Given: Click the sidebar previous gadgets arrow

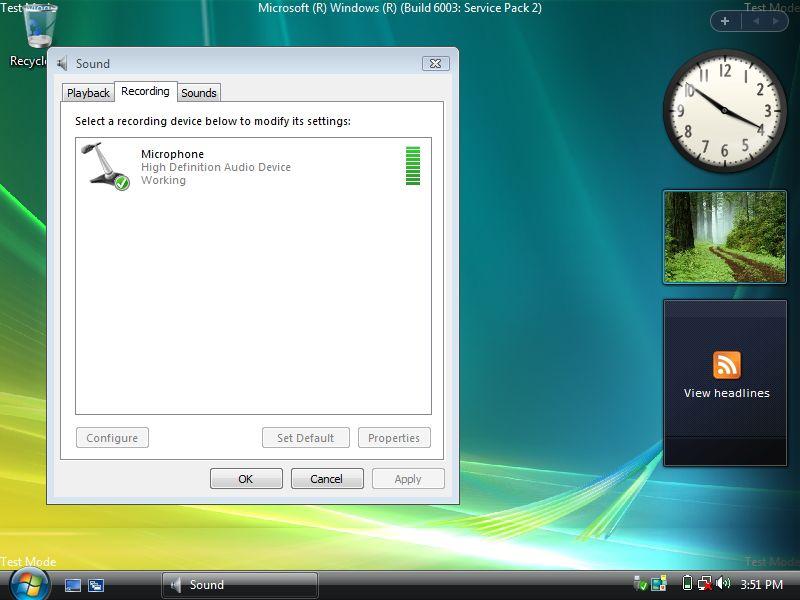Looking at the screenshot, I should pyautogui.click(x=756, y=21).
